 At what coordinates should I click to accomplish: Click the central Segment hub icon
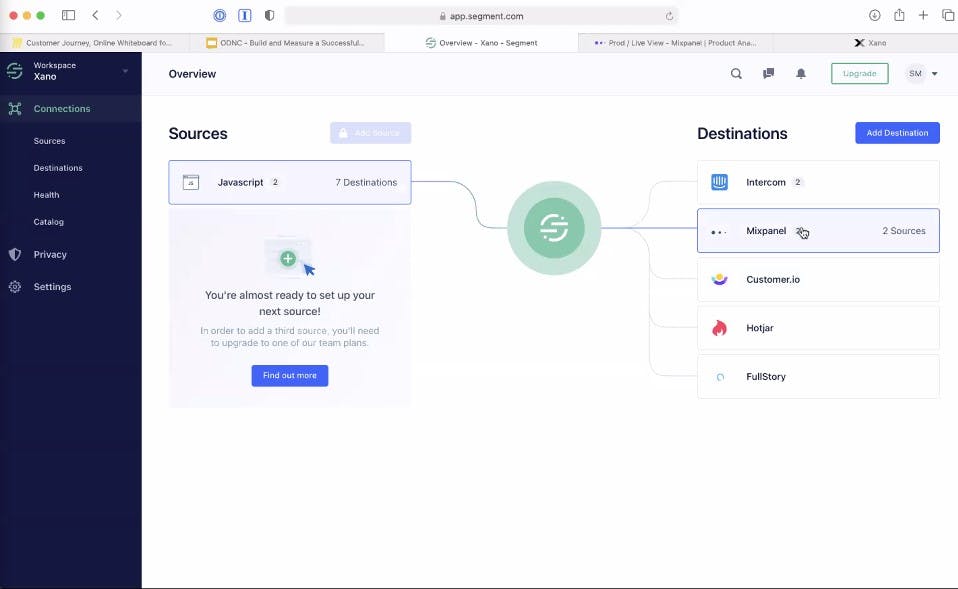[x=554, y=228]
